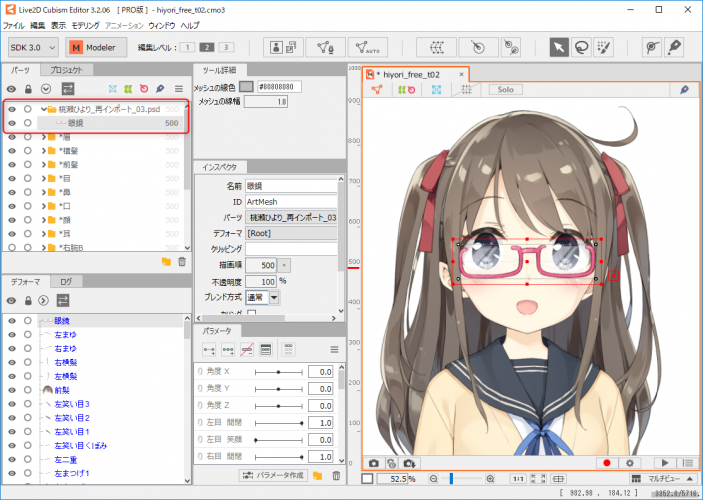The width and height of the screenshot is (703, 500).
Task: Select the lasso selection tool
Action: pos(581,46)
